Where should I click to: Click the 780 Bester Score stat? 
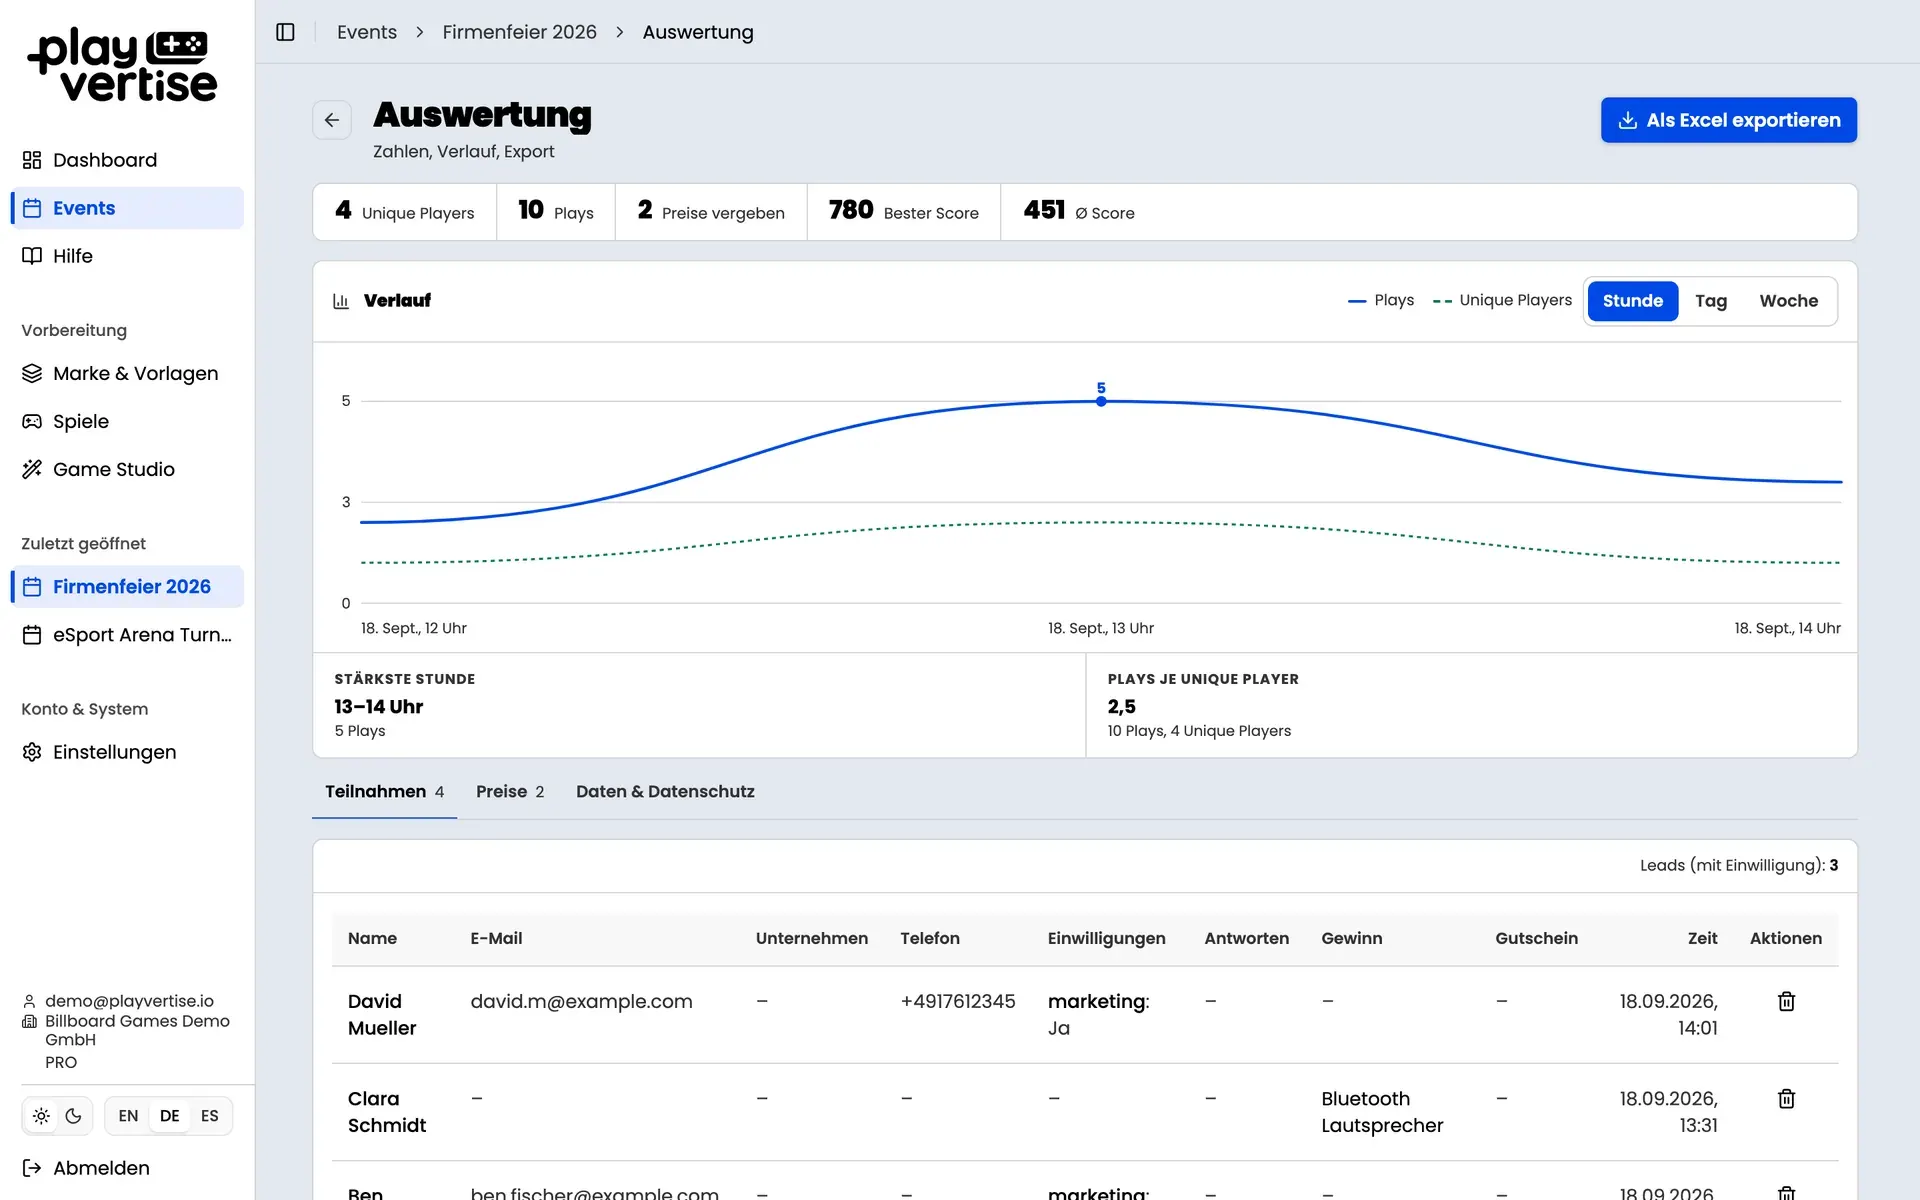coord(903,211)
